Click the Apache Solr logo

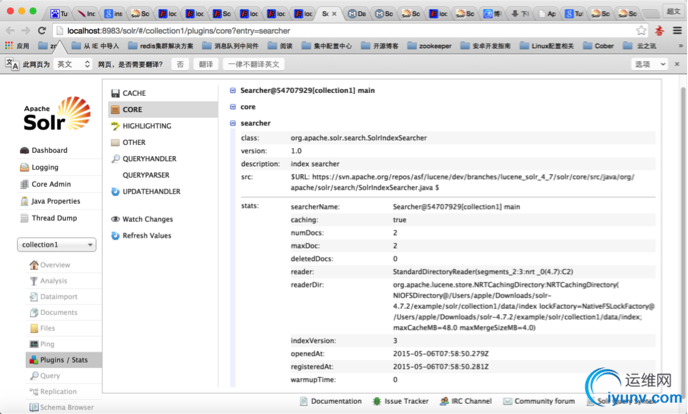pyautogui.click(x=57, y=114)
